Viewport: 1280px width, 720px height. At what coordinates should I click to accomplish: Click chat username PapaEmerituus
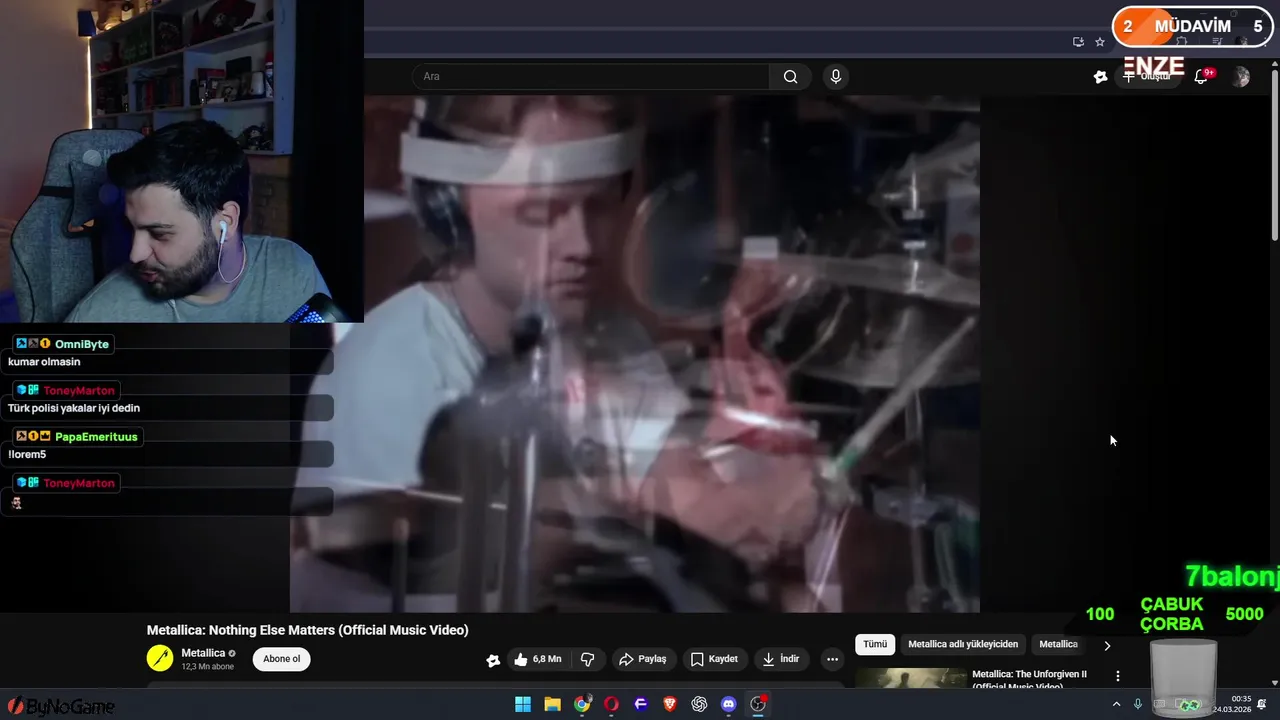[96, 437]
